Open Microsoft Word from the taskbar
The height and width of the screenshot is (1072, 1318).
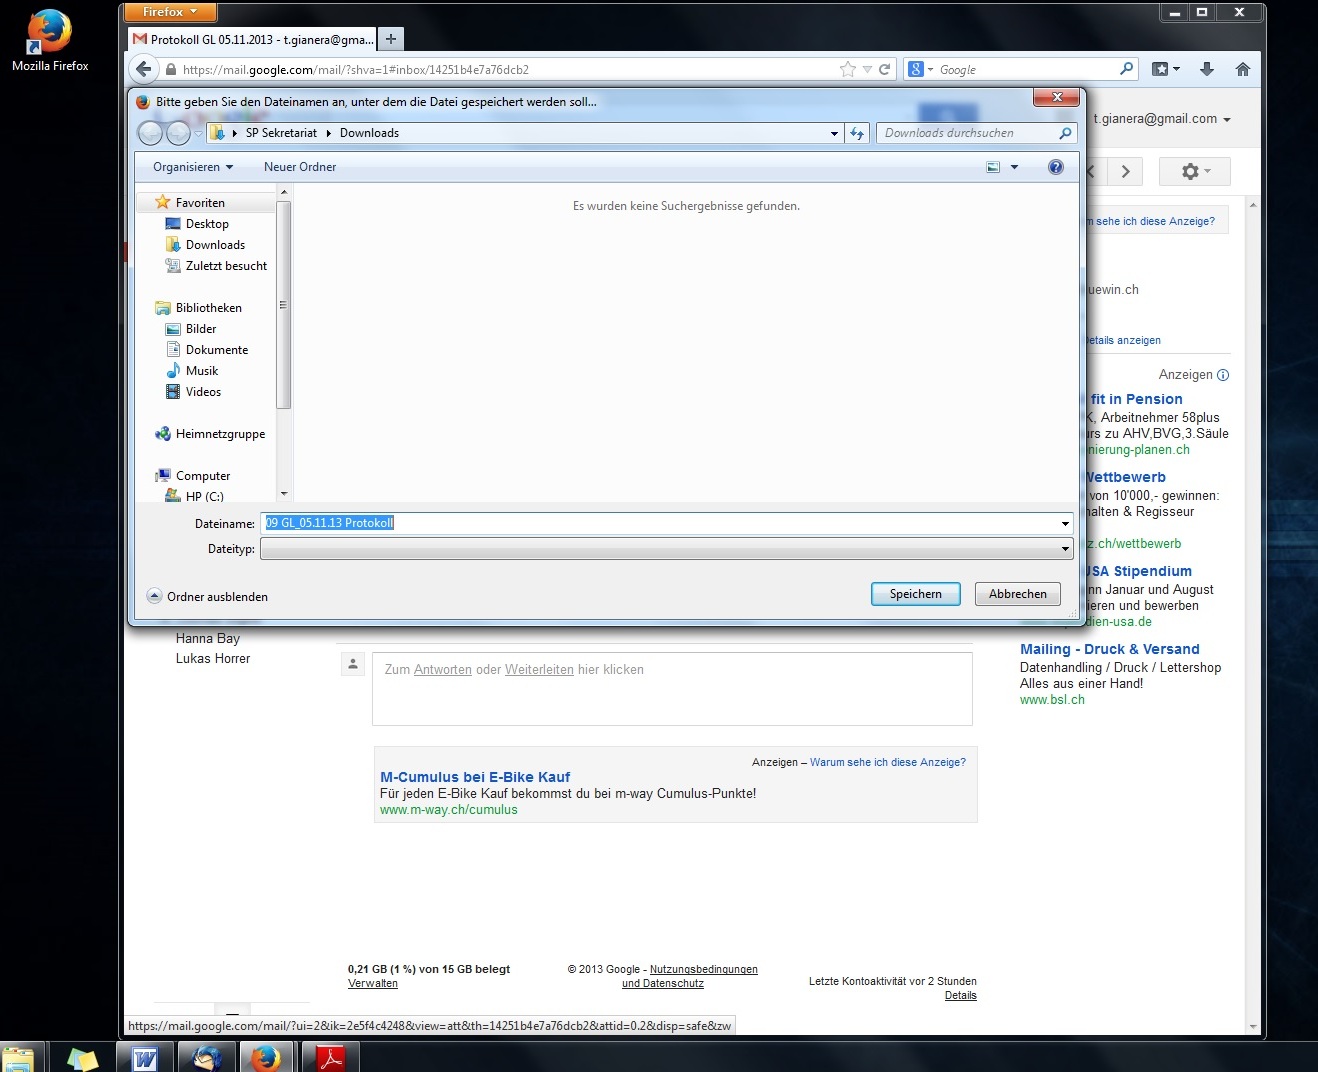click(146, 1057)
